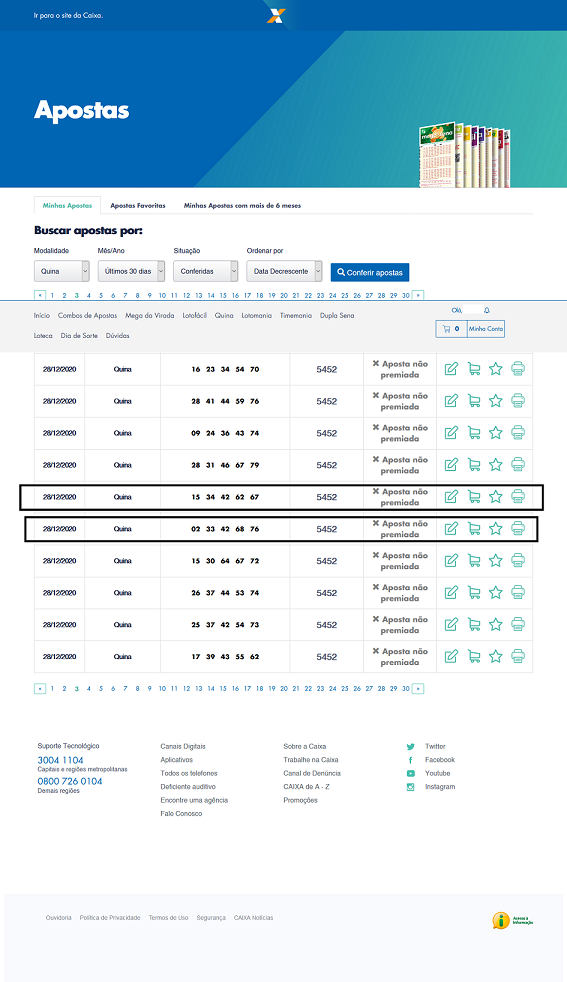
Task: Click star icon for bet 15 34 42 62 67
Action: [496, 497]
